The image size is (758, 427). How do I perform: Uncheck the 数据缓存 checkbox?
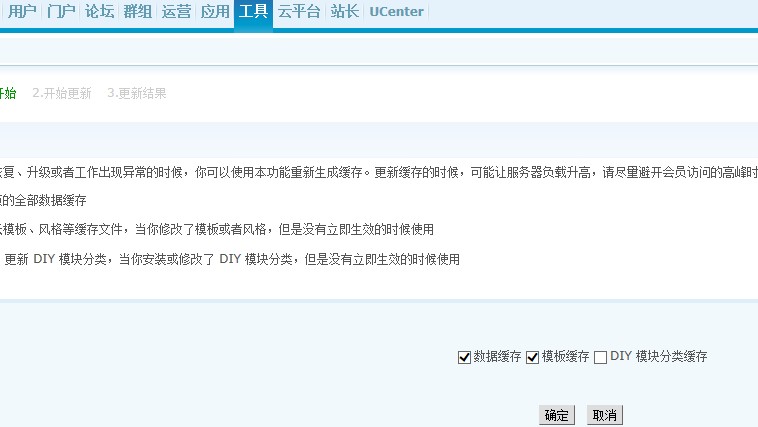464,357
